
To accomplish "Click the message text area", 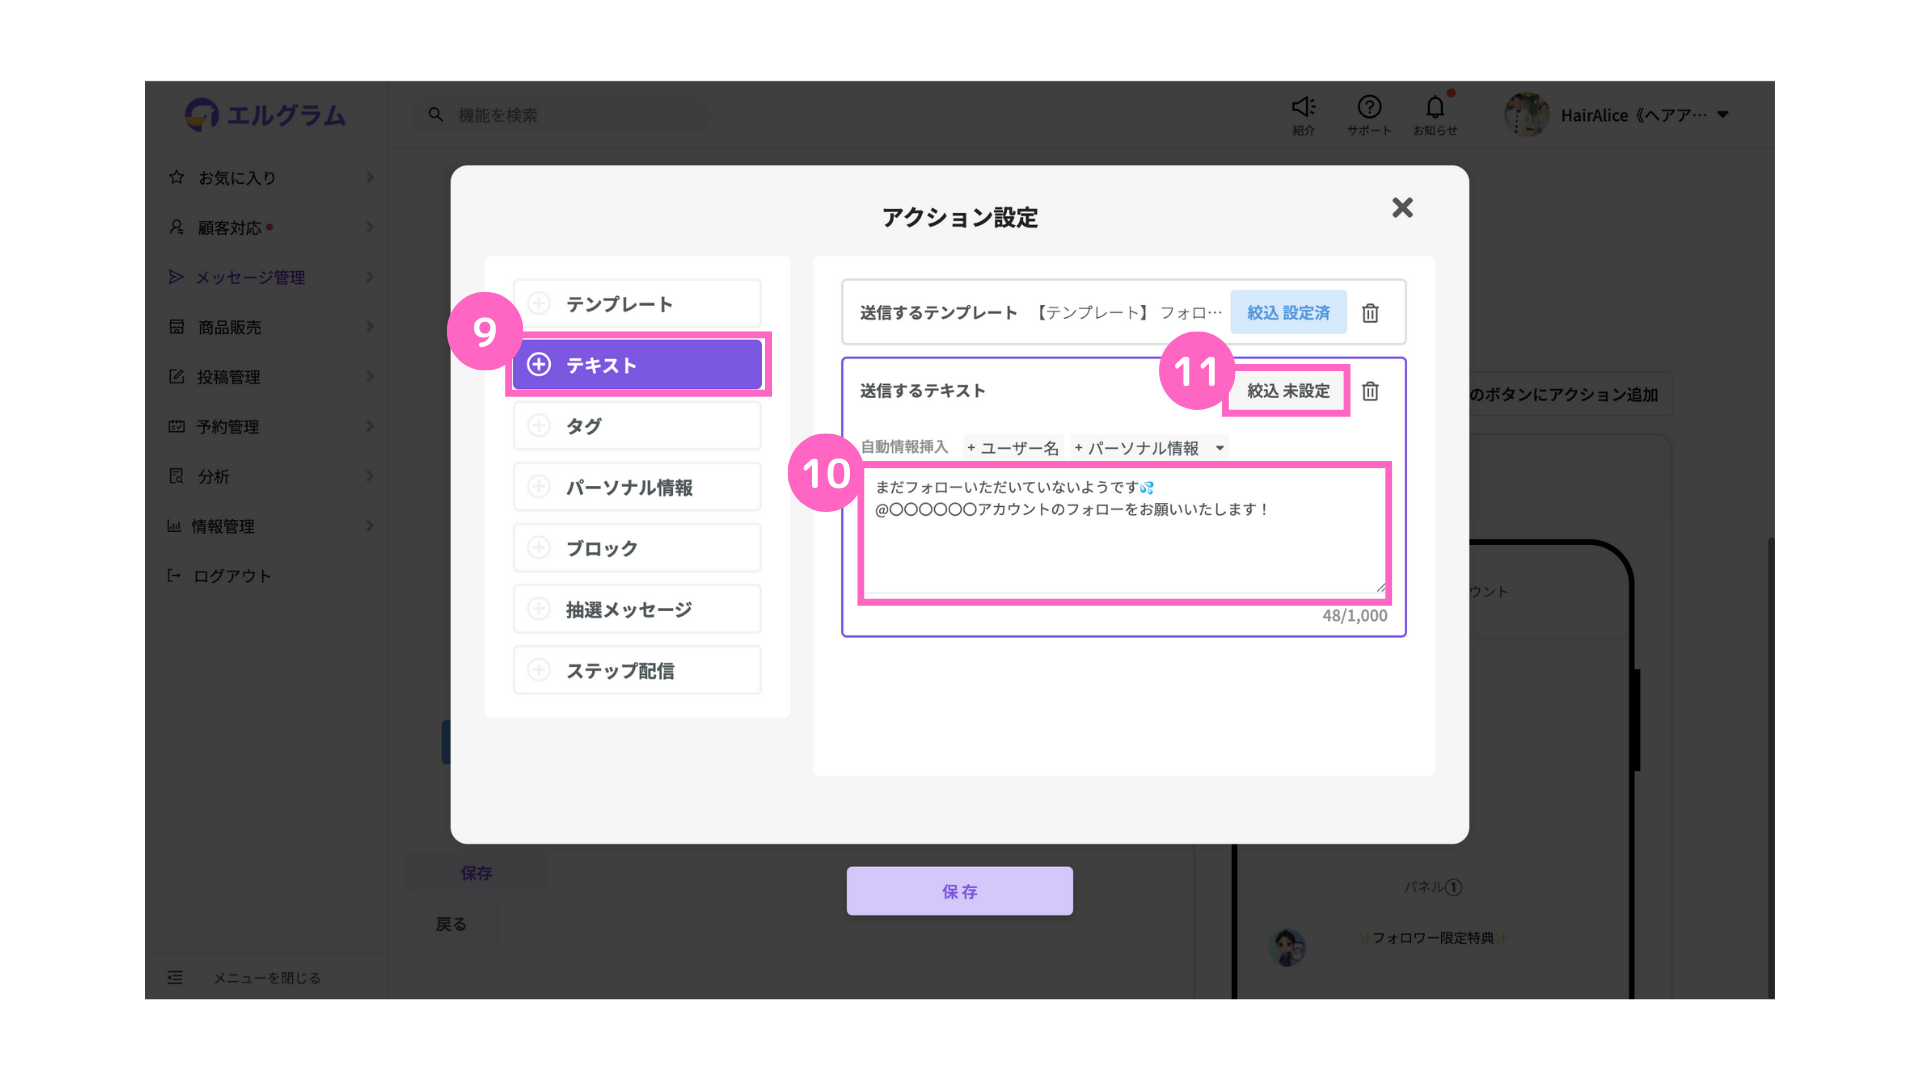I will [1124, 533].
